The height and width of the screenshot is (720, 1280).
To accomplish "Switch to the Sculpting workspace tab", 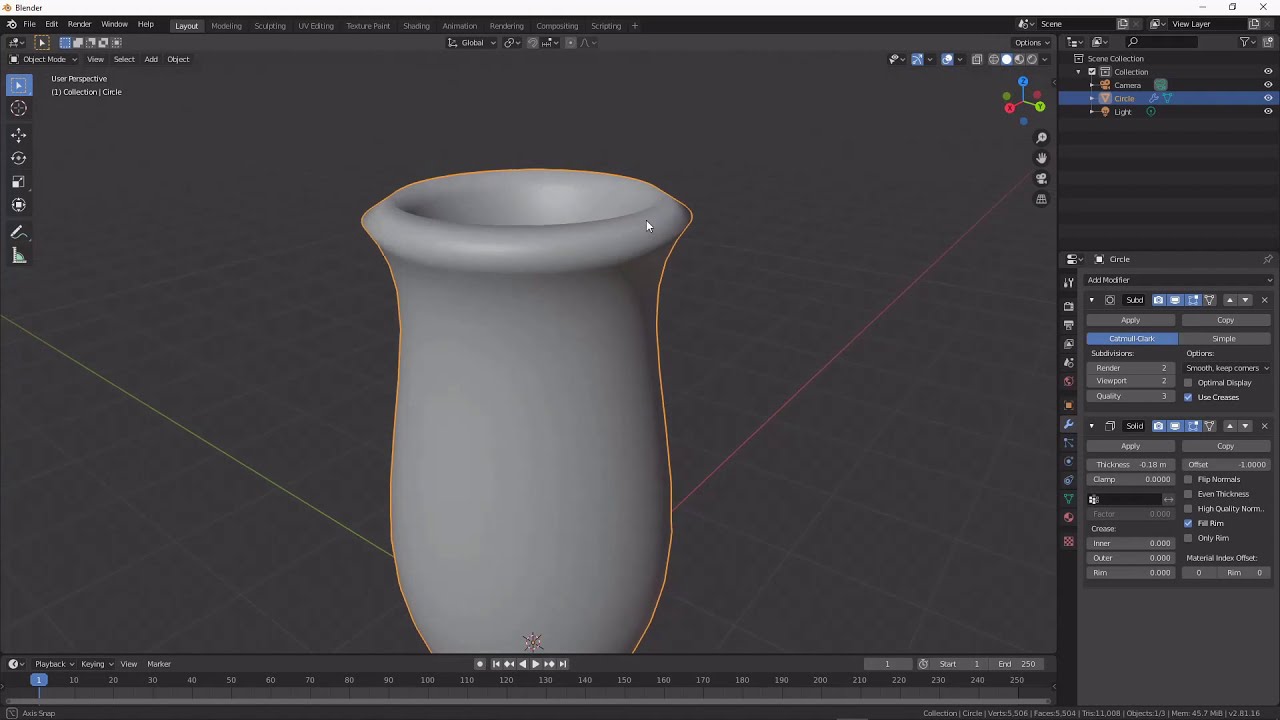I will [x=269, y=26].
